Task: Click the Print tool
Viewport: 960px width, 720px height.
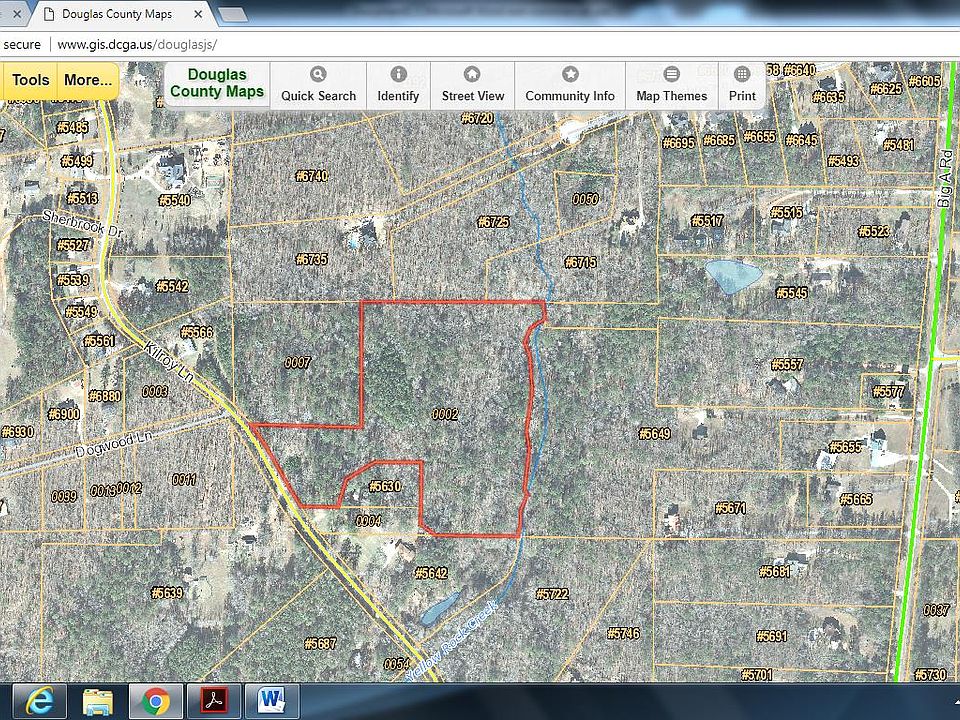Action: (742, 85)
